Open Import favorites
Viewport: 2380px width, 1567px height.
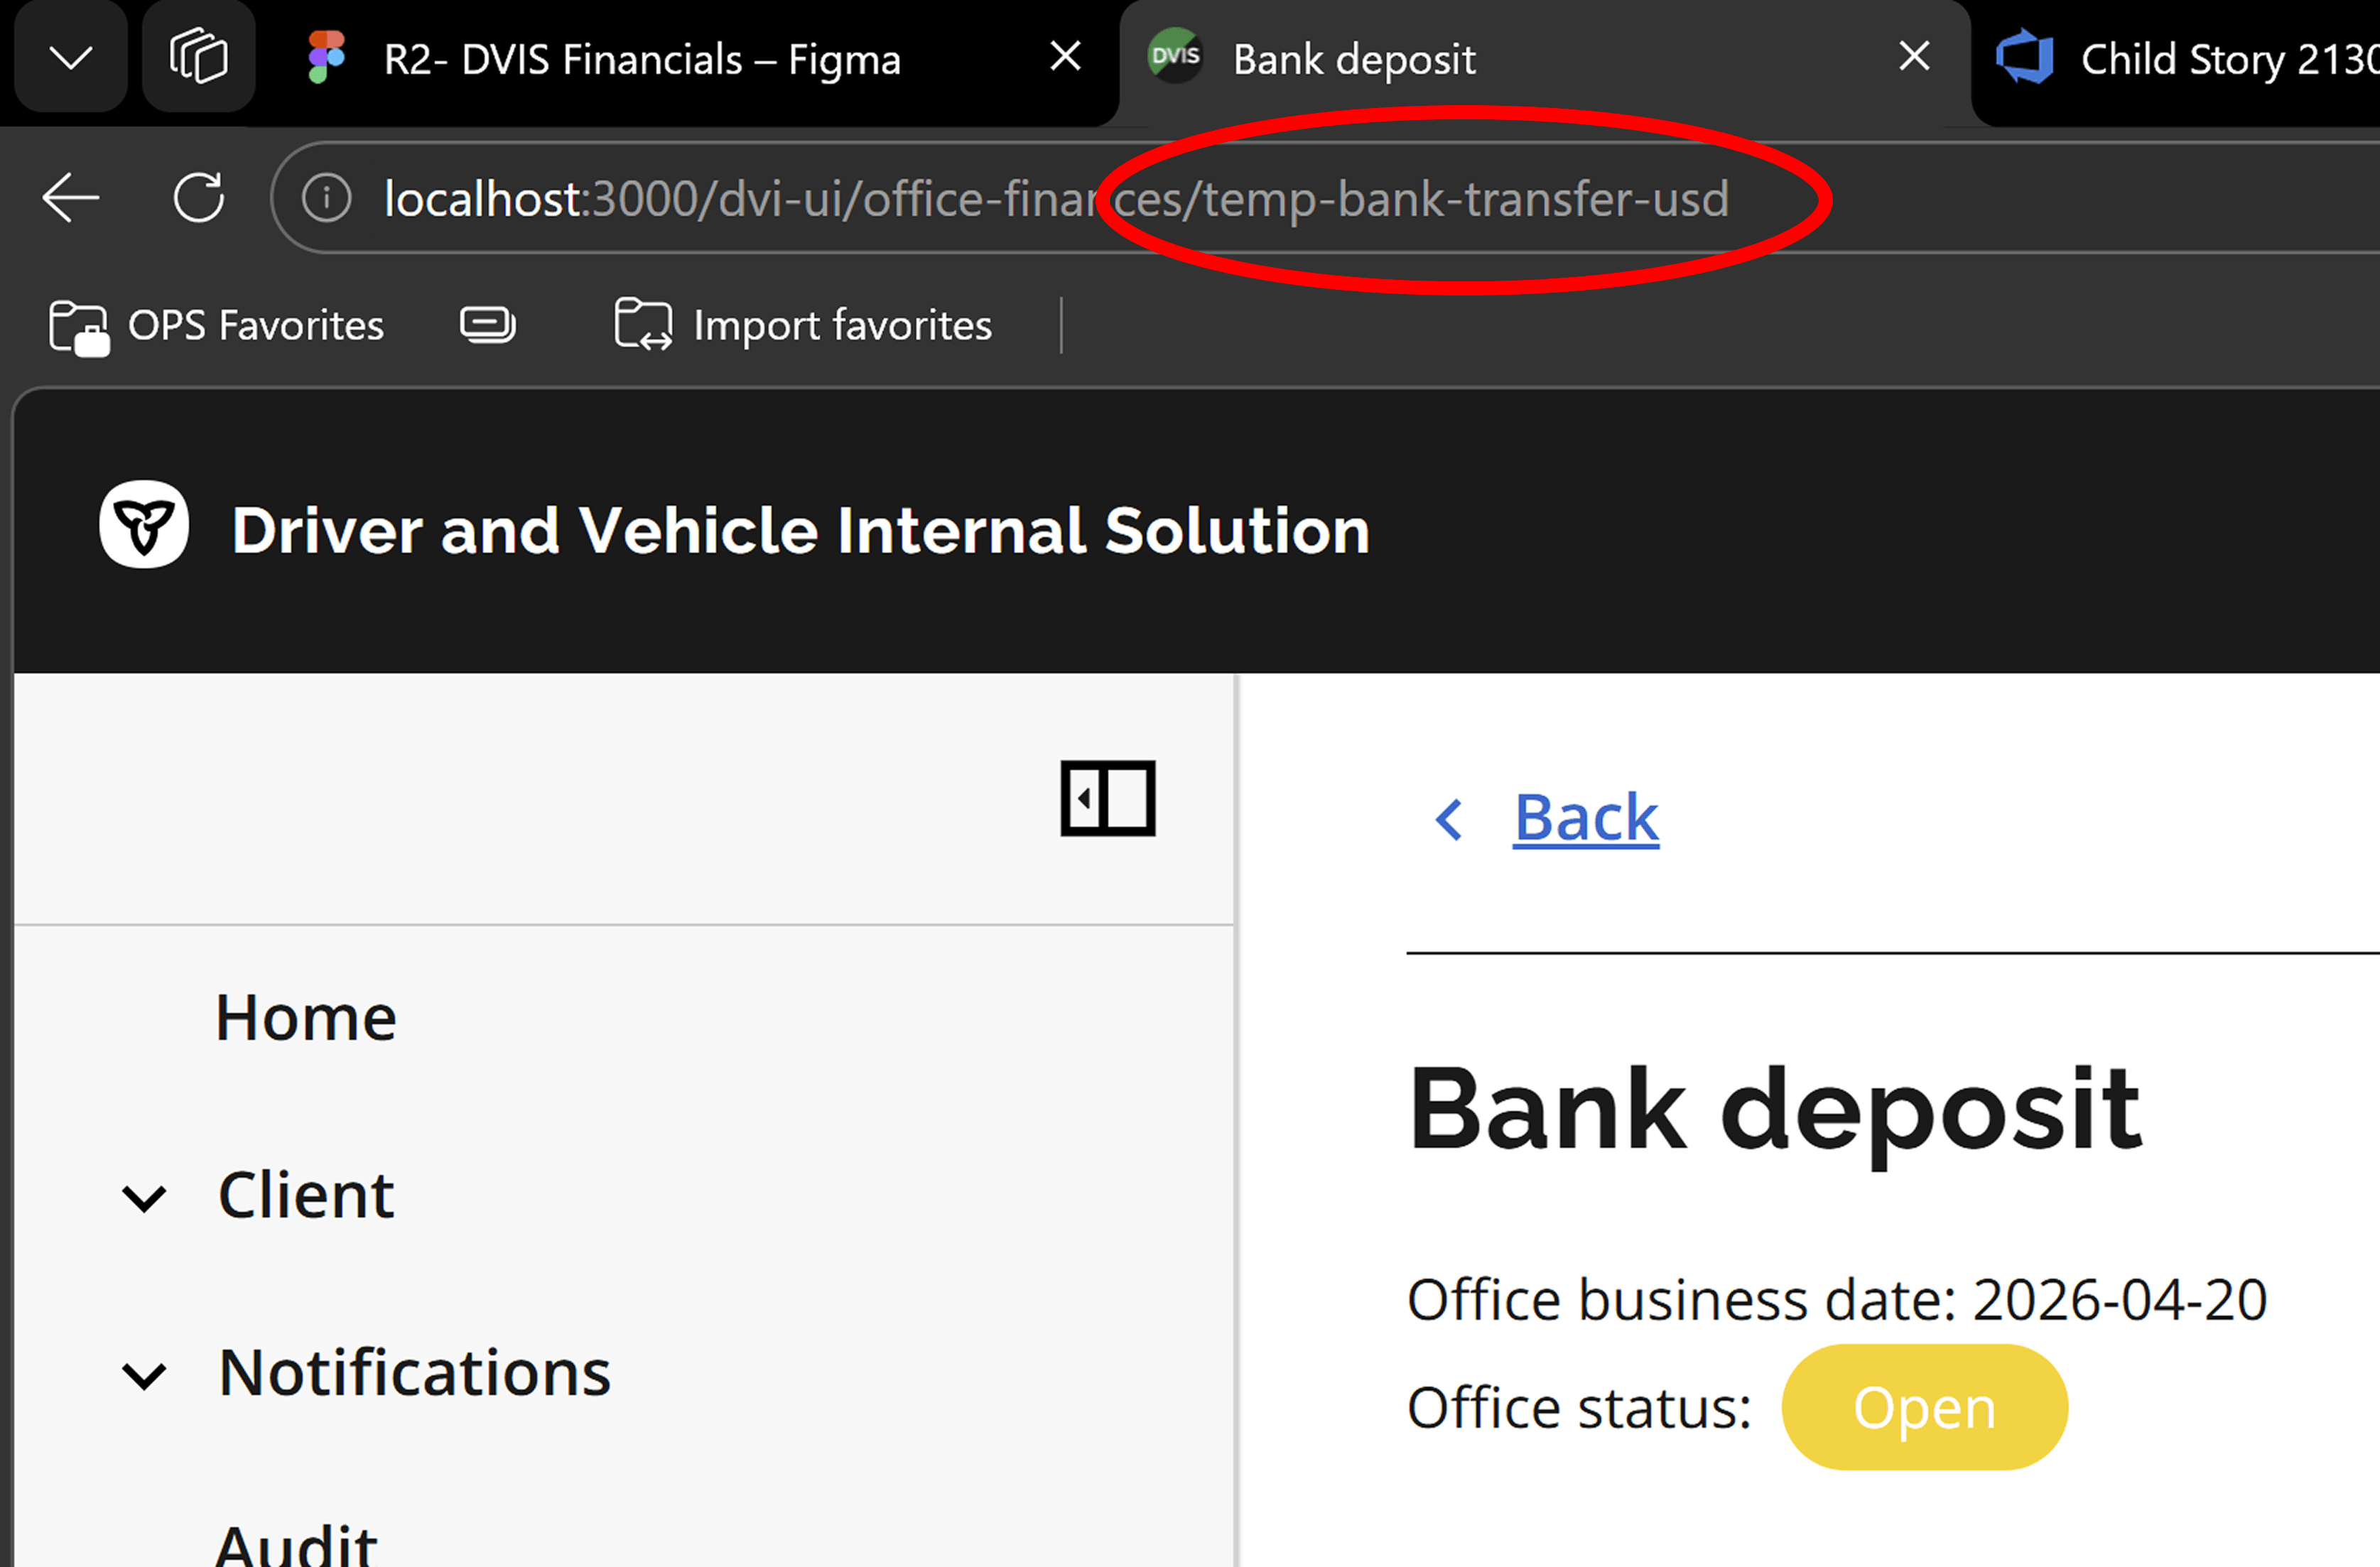pyautogui.click(x=803, y=326)
